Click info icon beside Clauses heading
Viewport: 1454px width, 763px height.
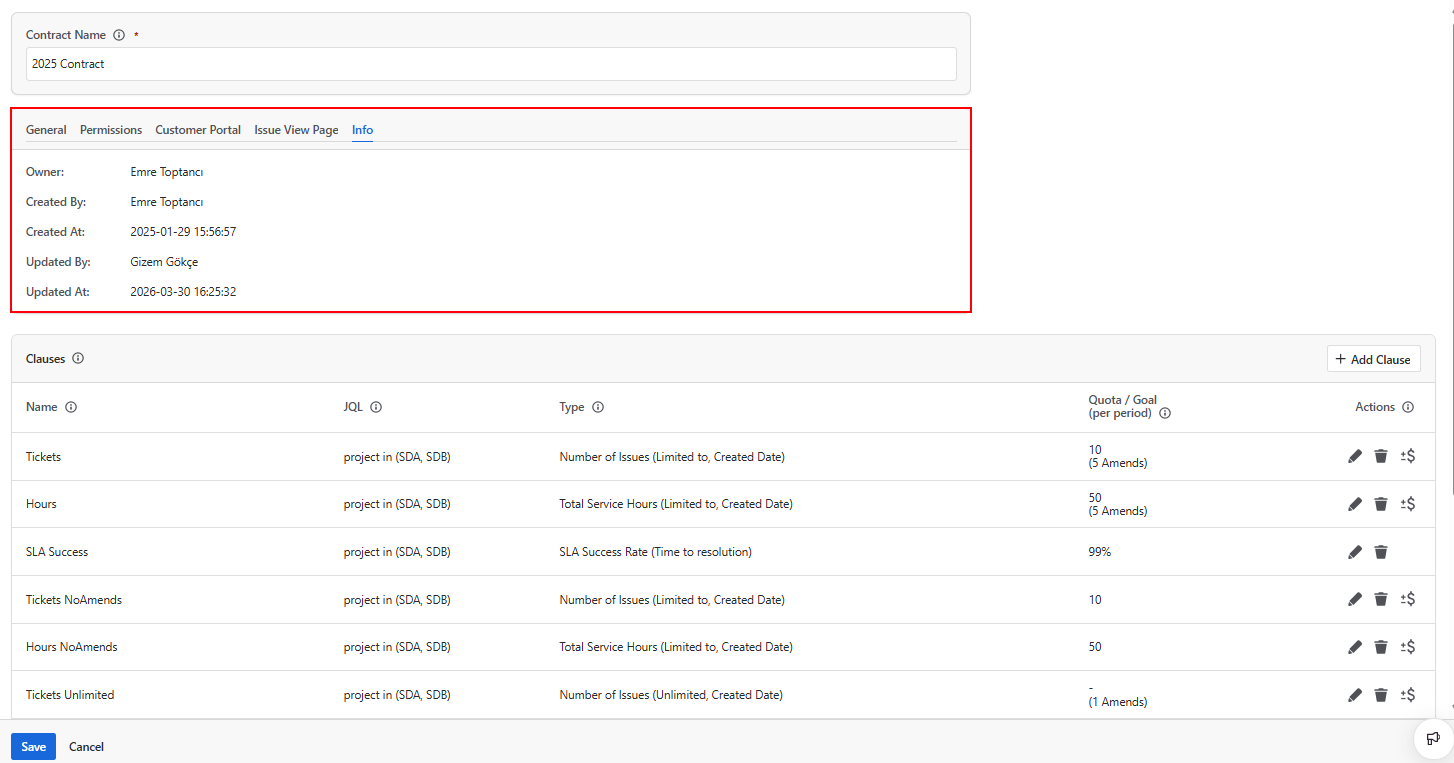pyautogui.click(x=78, y=358)
